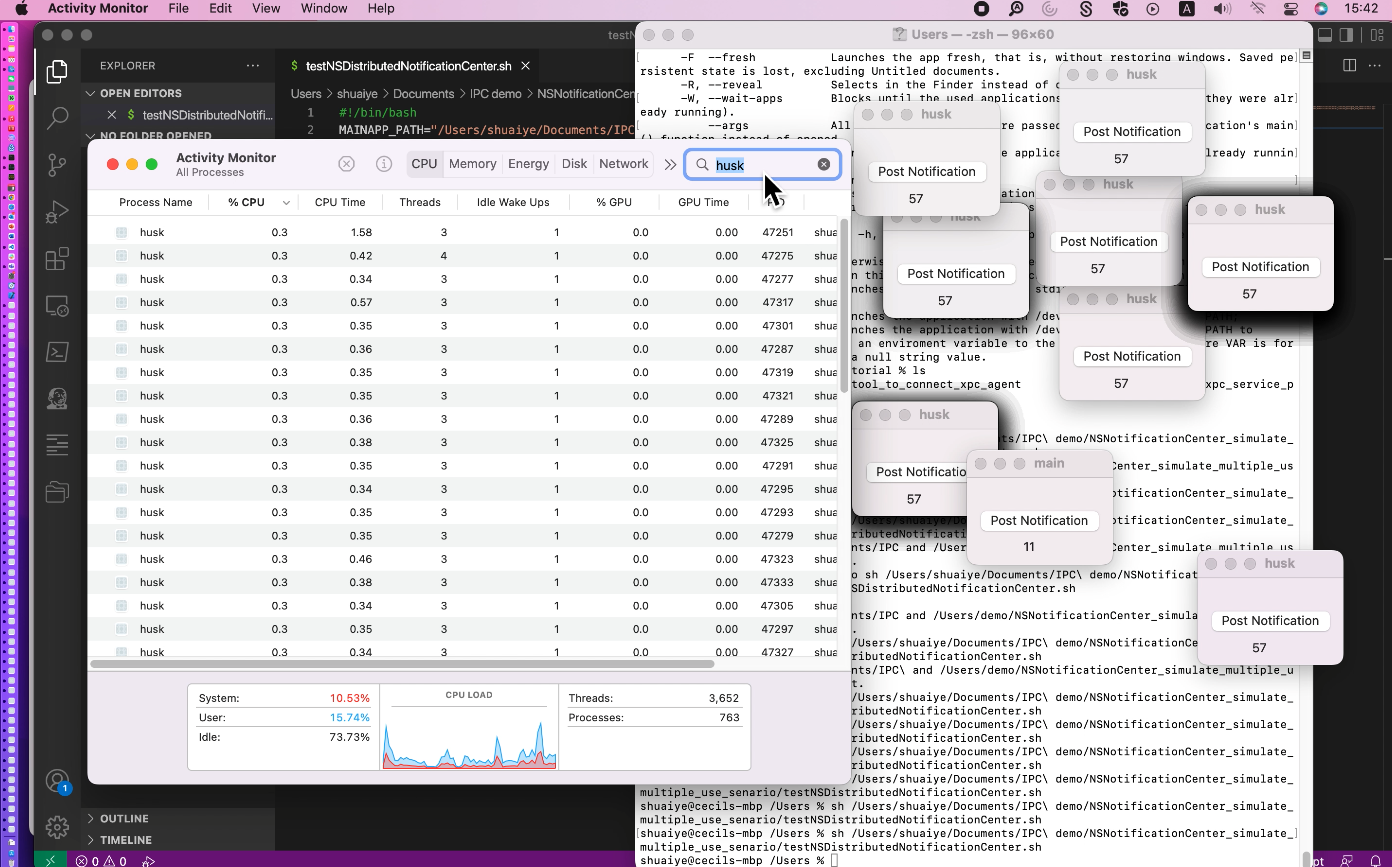This screenshot has width=1392, height=867.
Task: Open Explorer more actions ellipsis
Action: (253, 66)
